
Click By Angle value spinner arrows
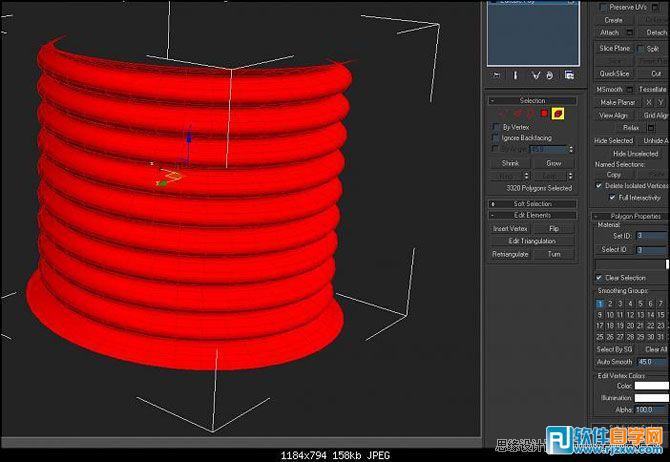571,149
